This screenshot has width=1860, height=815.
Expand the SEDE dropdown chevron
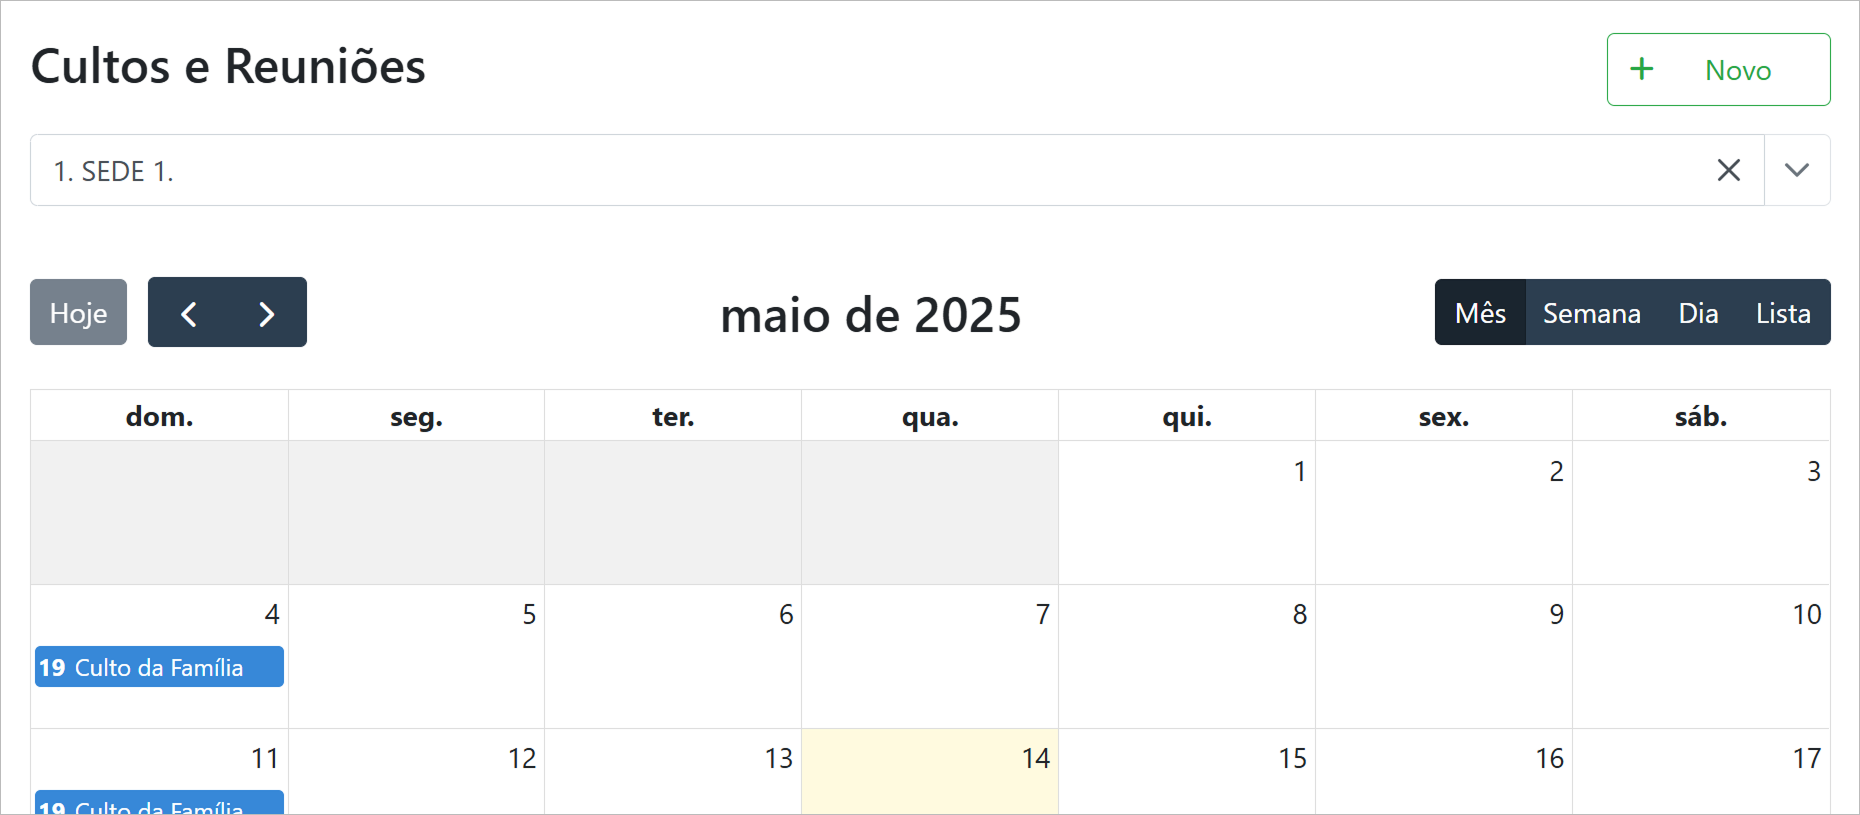[1796, 170]
